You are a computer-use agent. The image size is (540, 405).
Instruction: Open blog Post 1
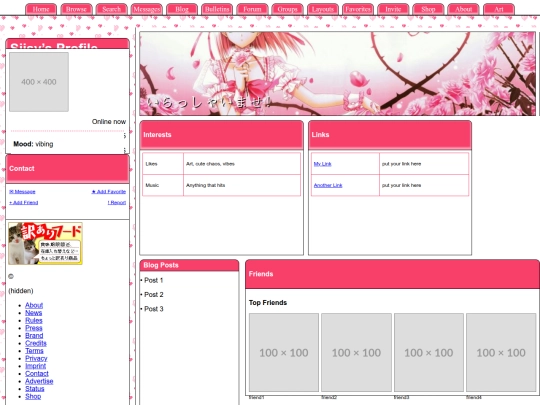coord(154,280)
